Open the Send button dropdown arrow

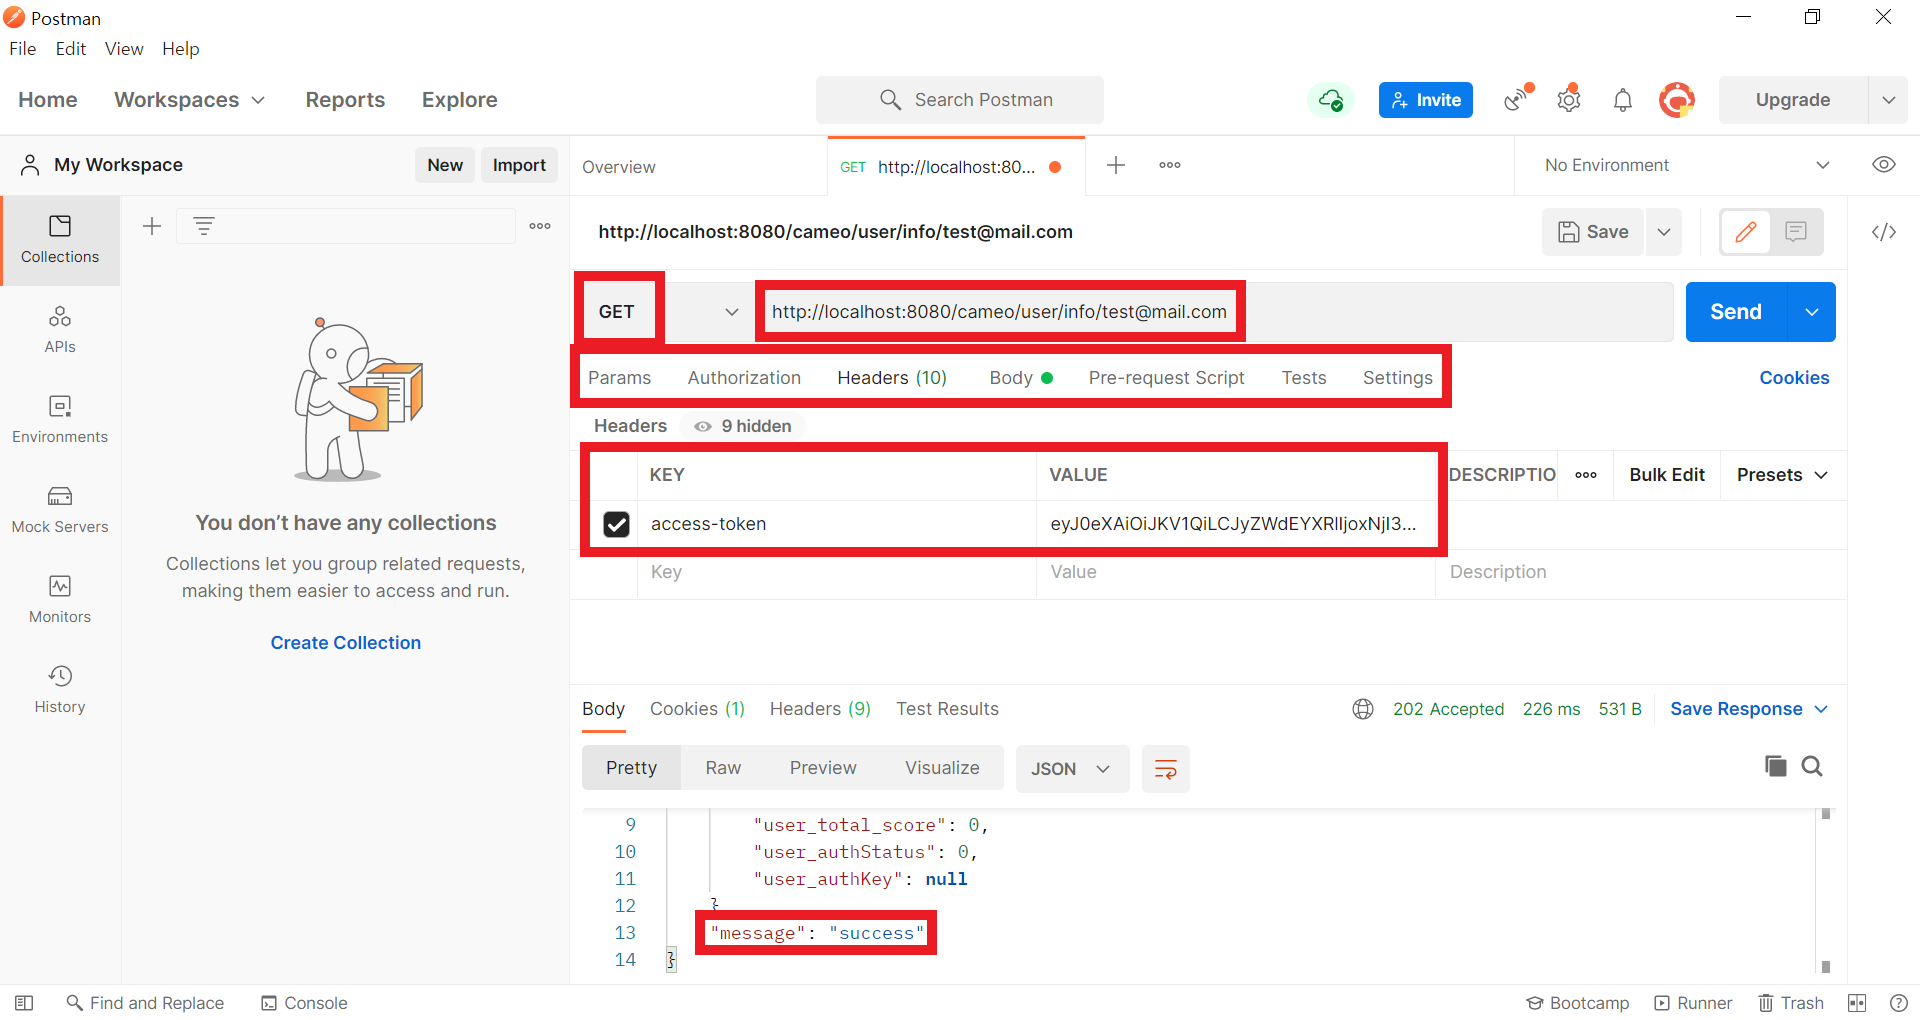pyautogui.click(x=1812, y=312)
